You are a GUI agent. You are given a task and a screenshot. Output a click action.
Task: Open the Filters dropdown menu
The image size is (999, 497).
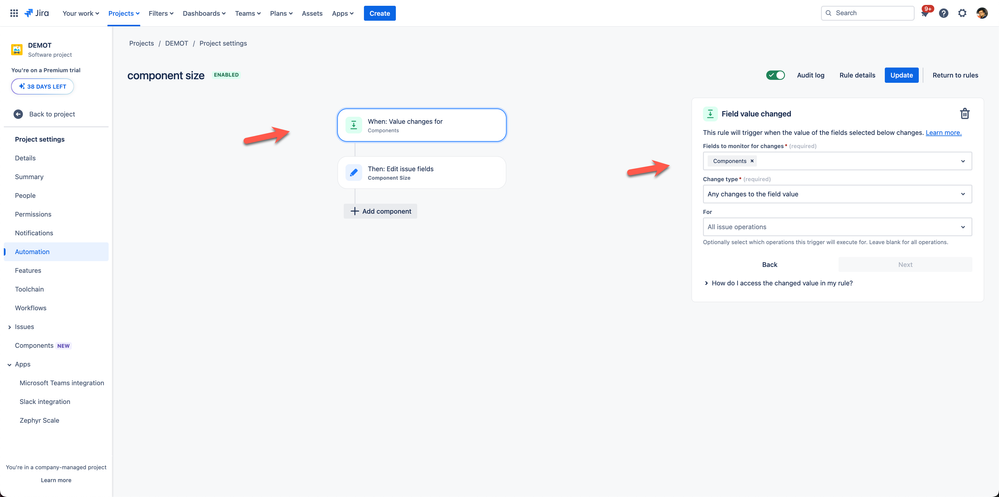click(161, 13)
